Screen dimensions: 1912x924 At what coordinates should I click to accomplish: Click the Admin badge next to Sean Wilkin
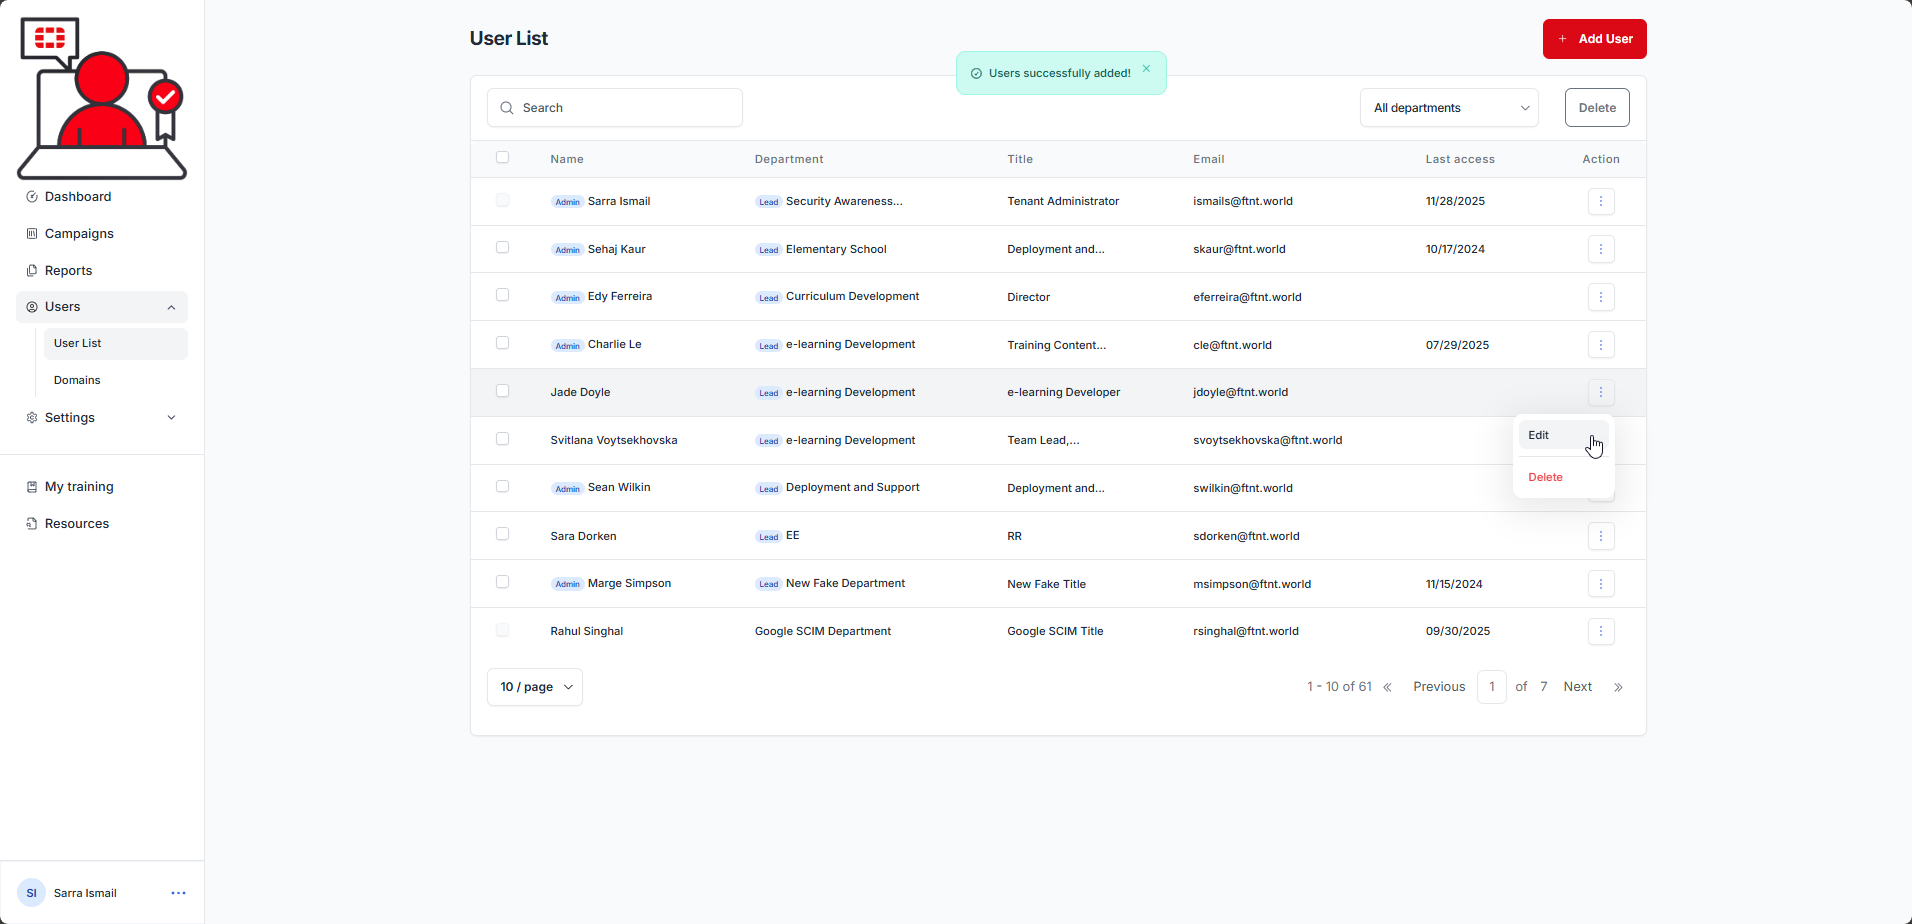[568, 489]
